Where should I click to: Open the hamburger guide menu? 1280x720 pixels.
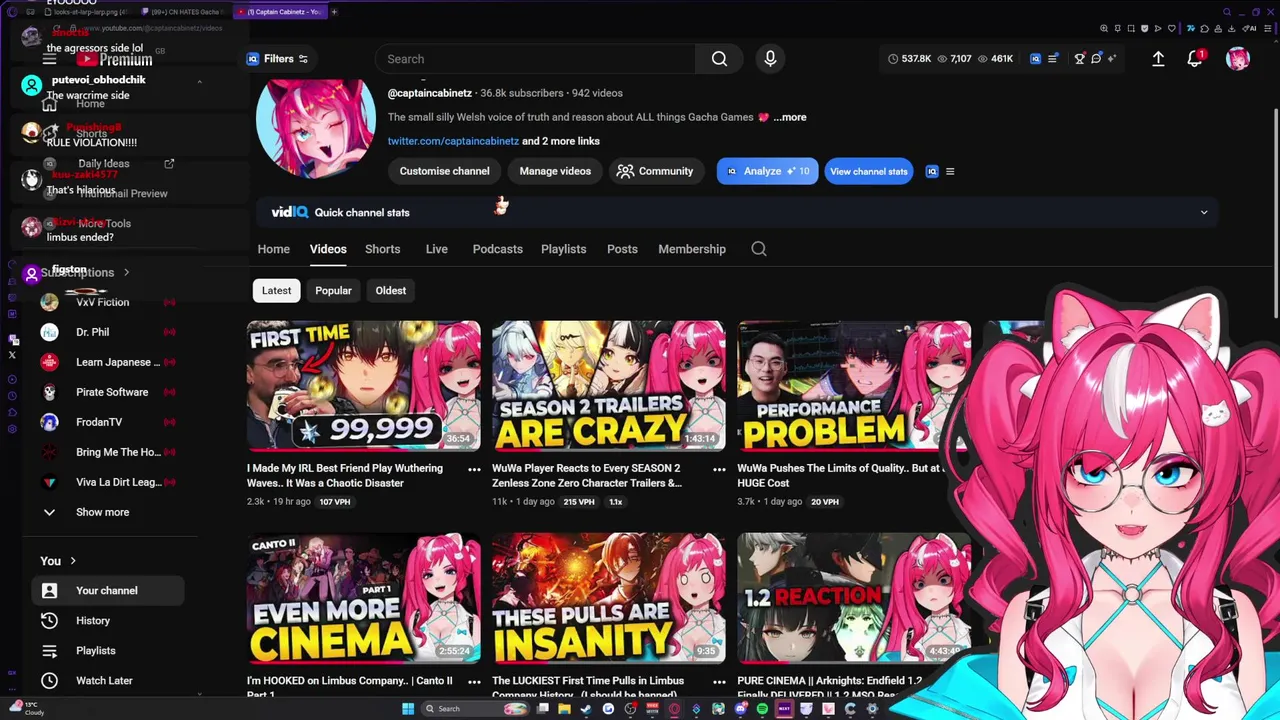coord(49,59)
